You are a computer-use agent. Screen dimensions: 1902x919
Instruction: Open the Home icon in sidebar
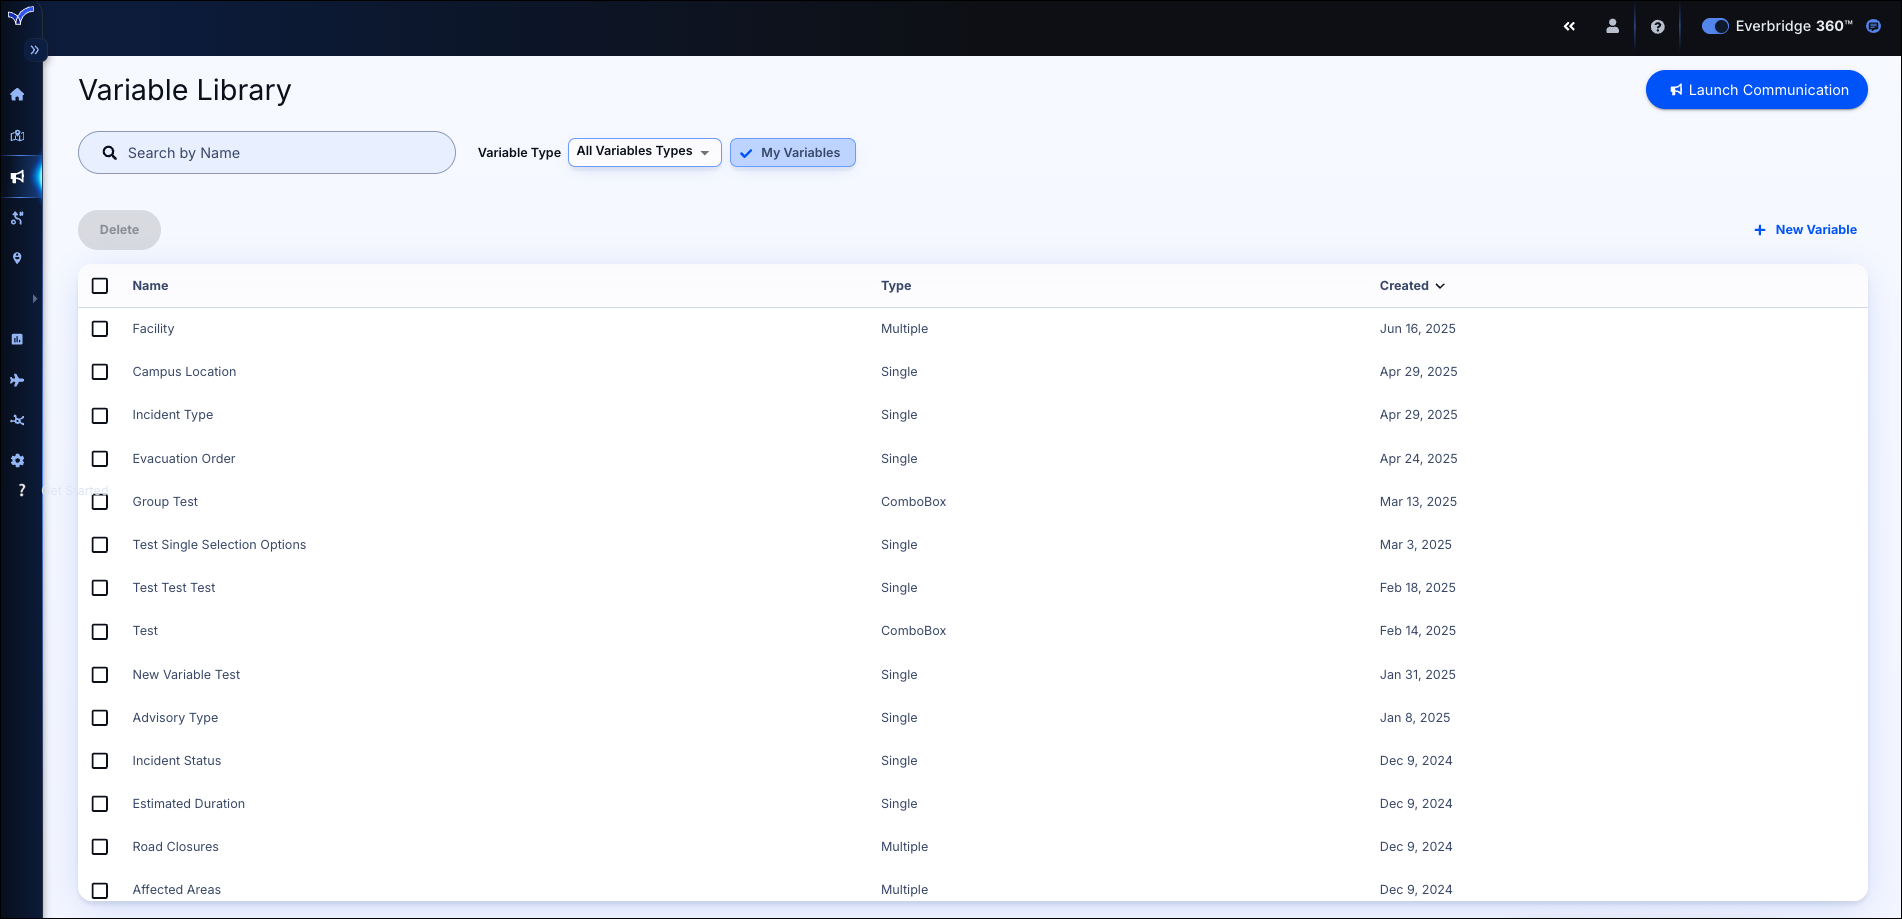click(17, 95)
